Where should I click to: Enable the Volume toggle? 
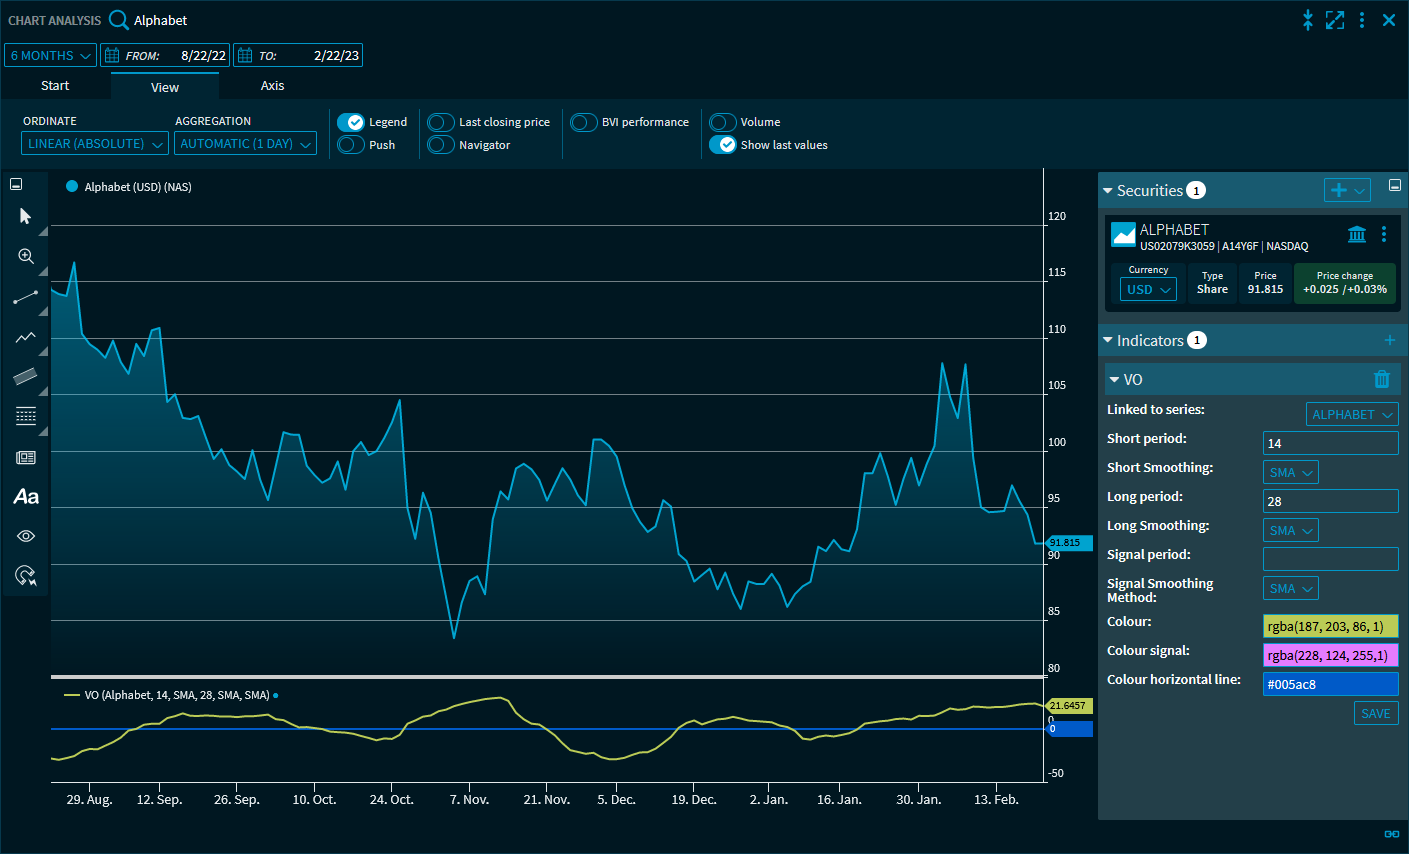pyautogui.click(x=723, y=122)
